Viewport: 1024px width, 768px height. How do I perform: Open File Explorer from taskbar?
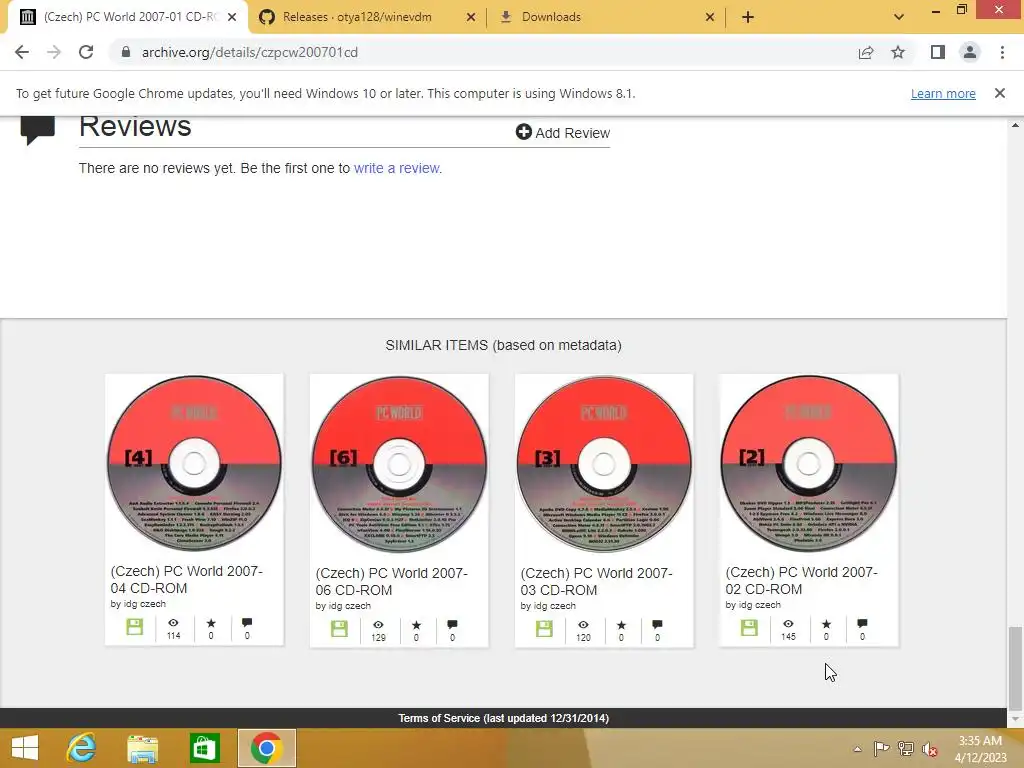(142, 748)
